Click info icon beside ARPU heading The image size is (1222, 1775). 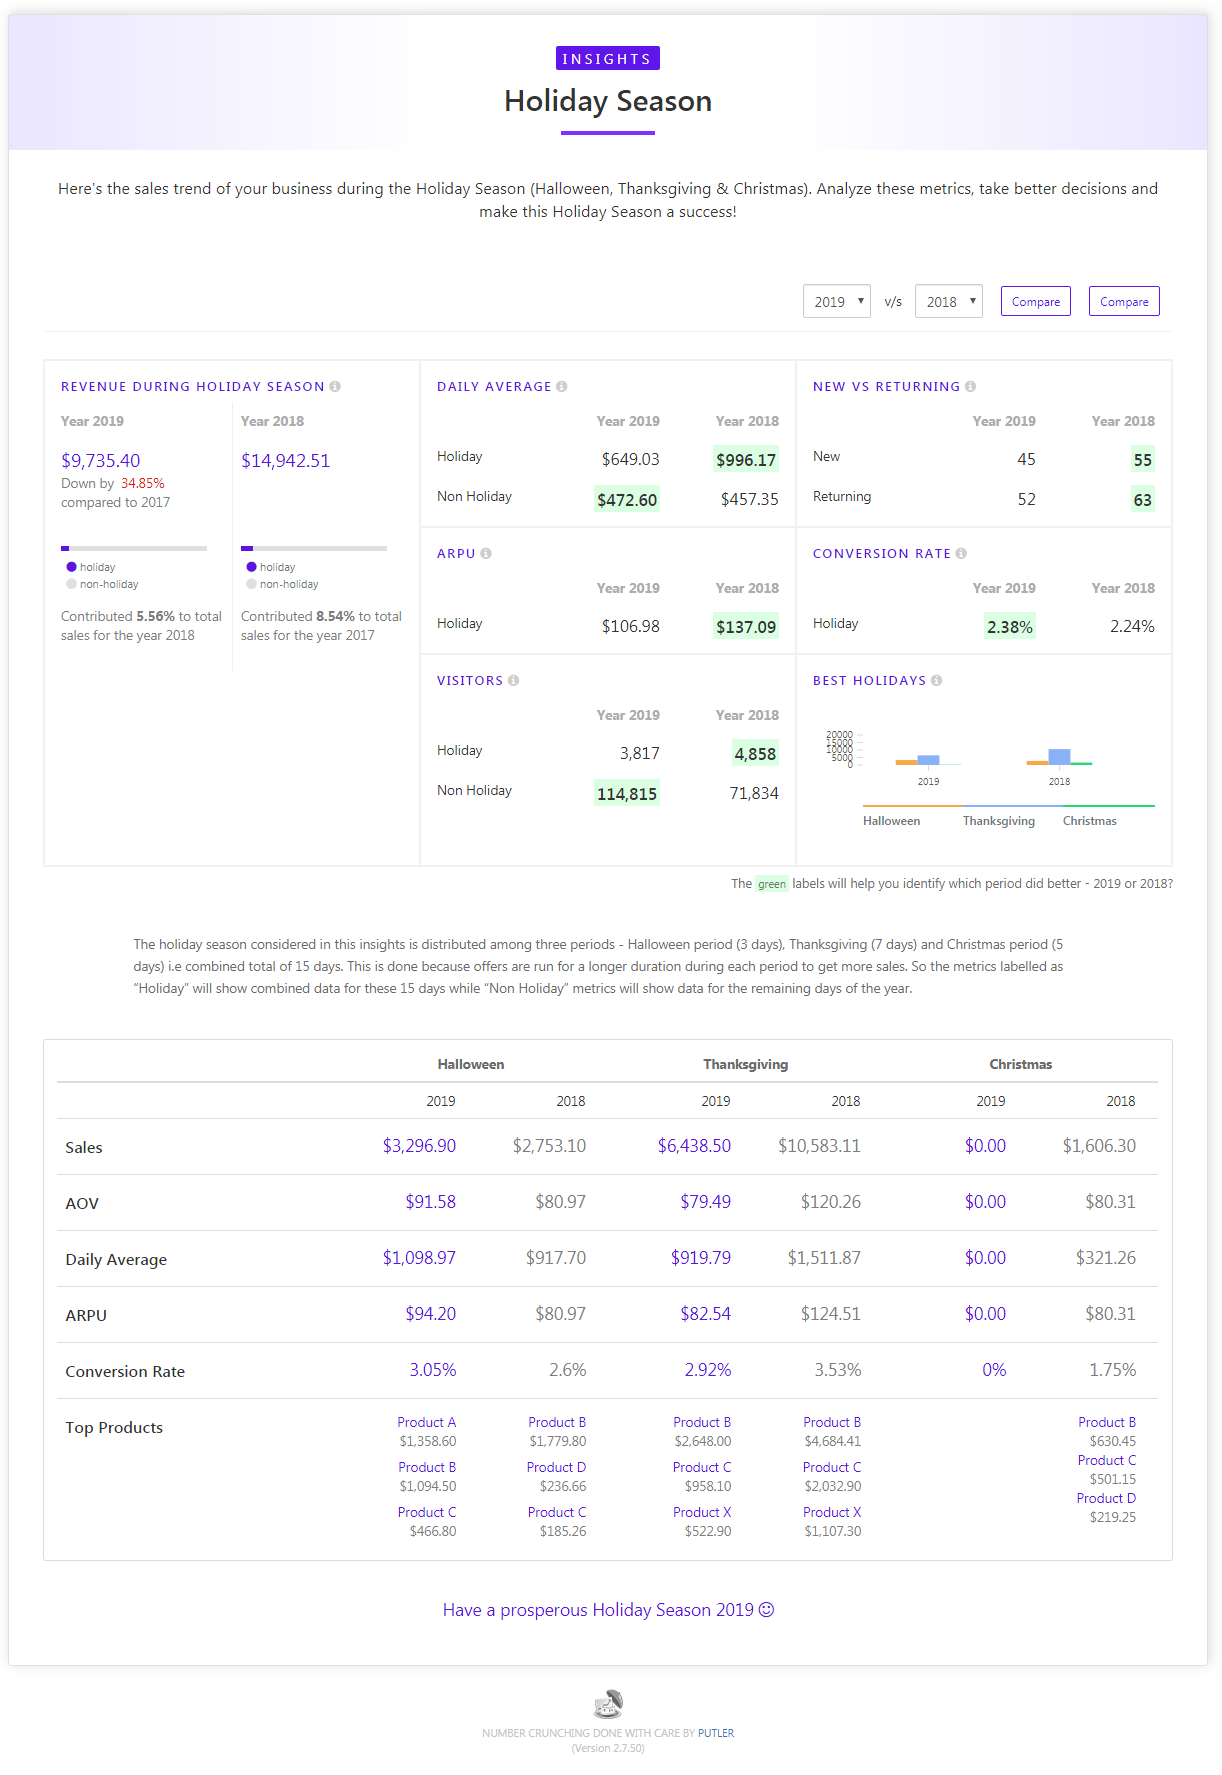486,554
